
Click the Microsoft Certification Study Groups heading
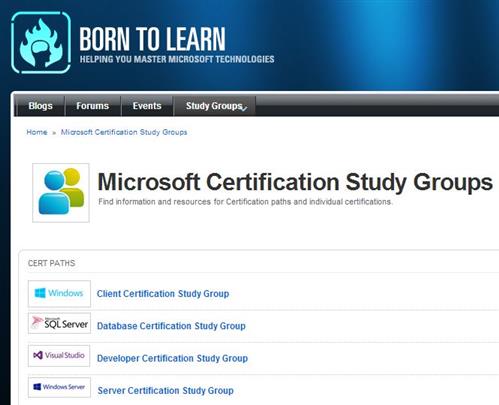click(x=295, y=182)
